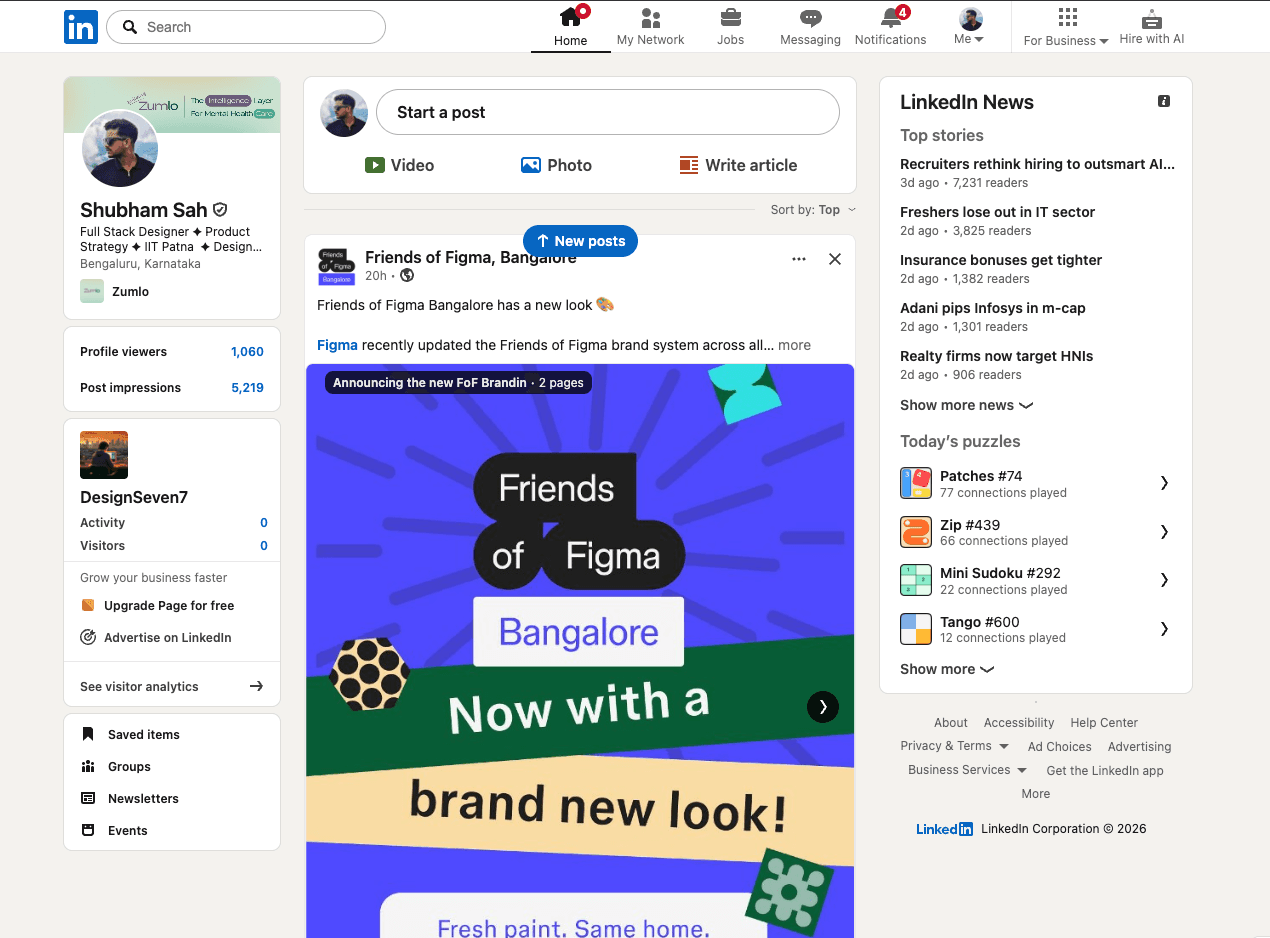1270x938 pixels.
Task: Click the LinkedIn logo icon
Action: pos(81,27)
